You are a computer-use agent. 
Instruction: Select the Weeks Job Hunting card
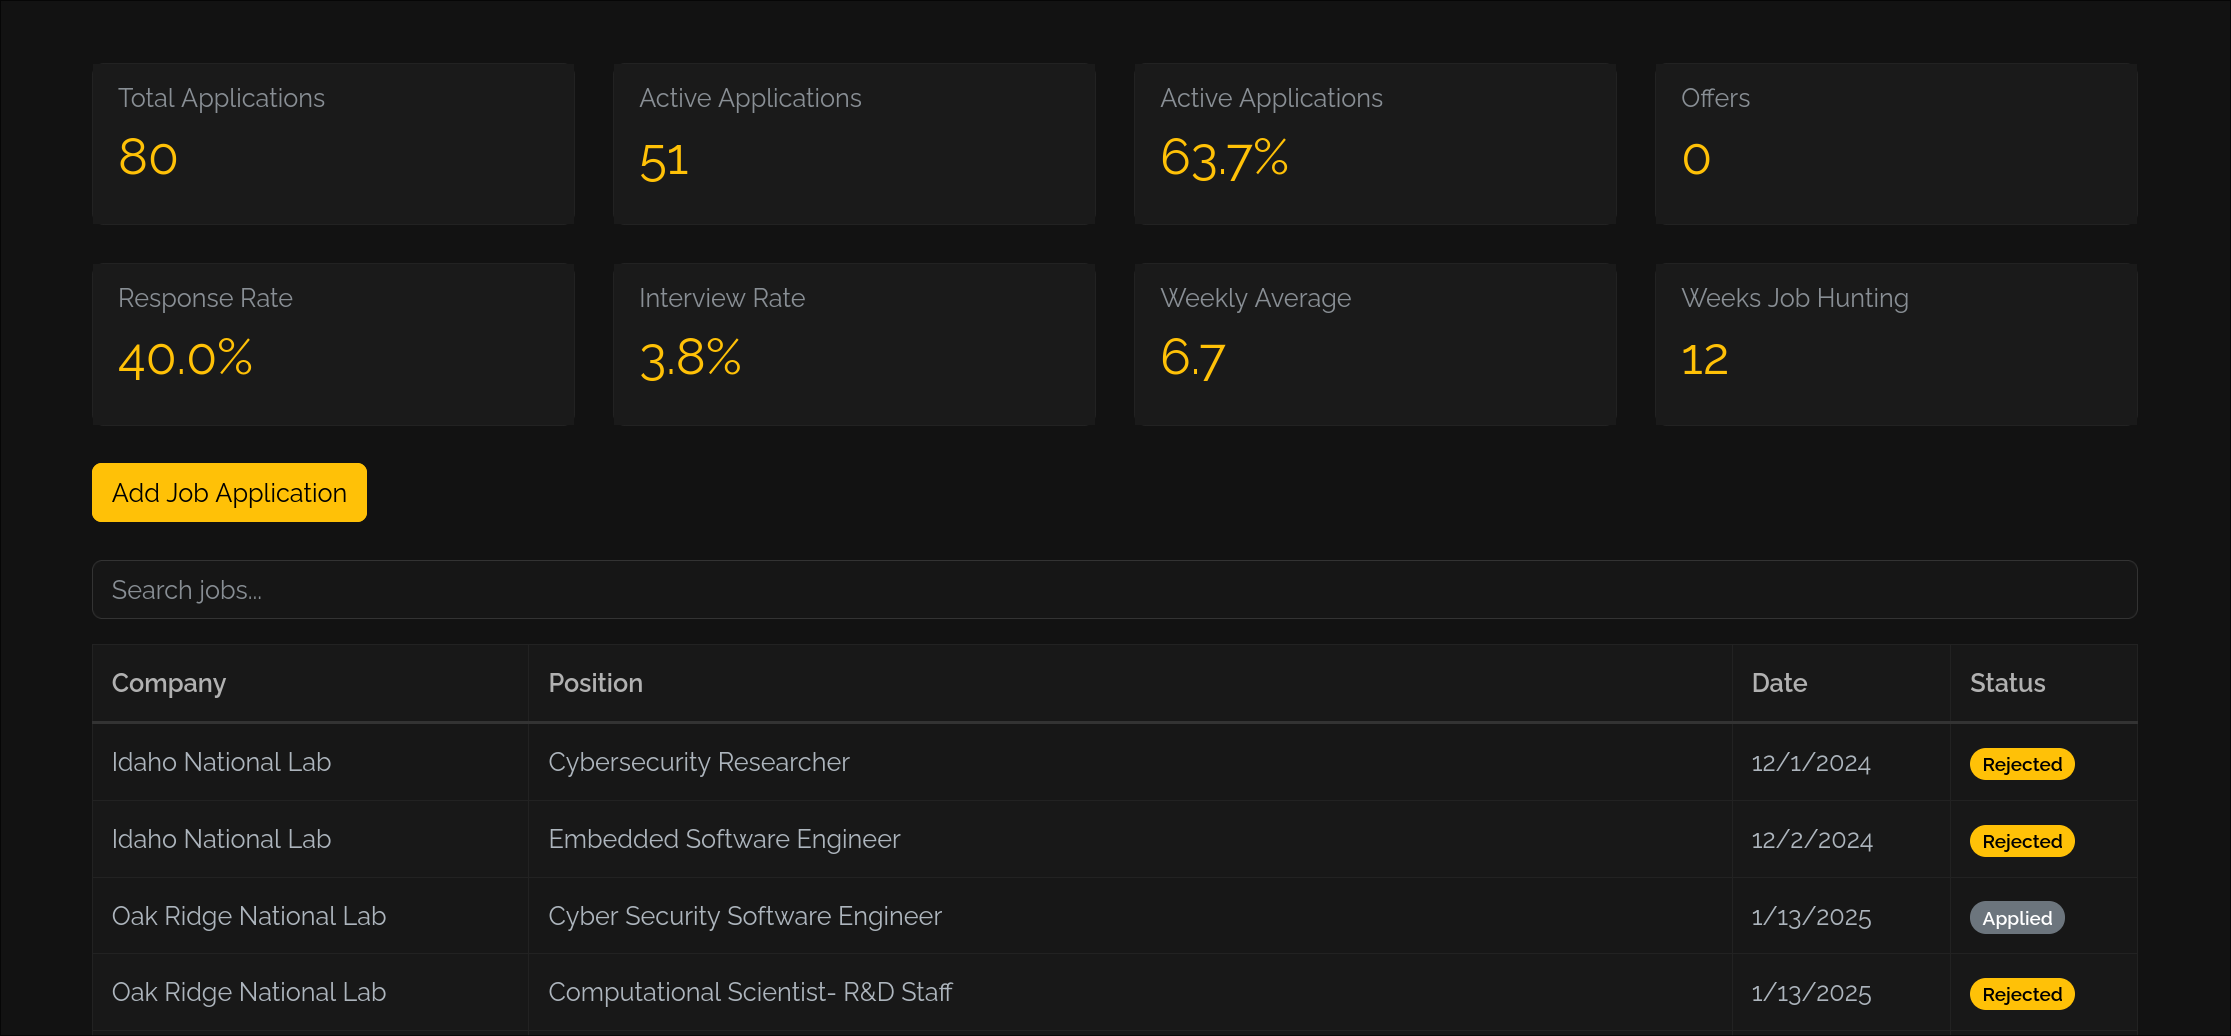point(1895,344)
